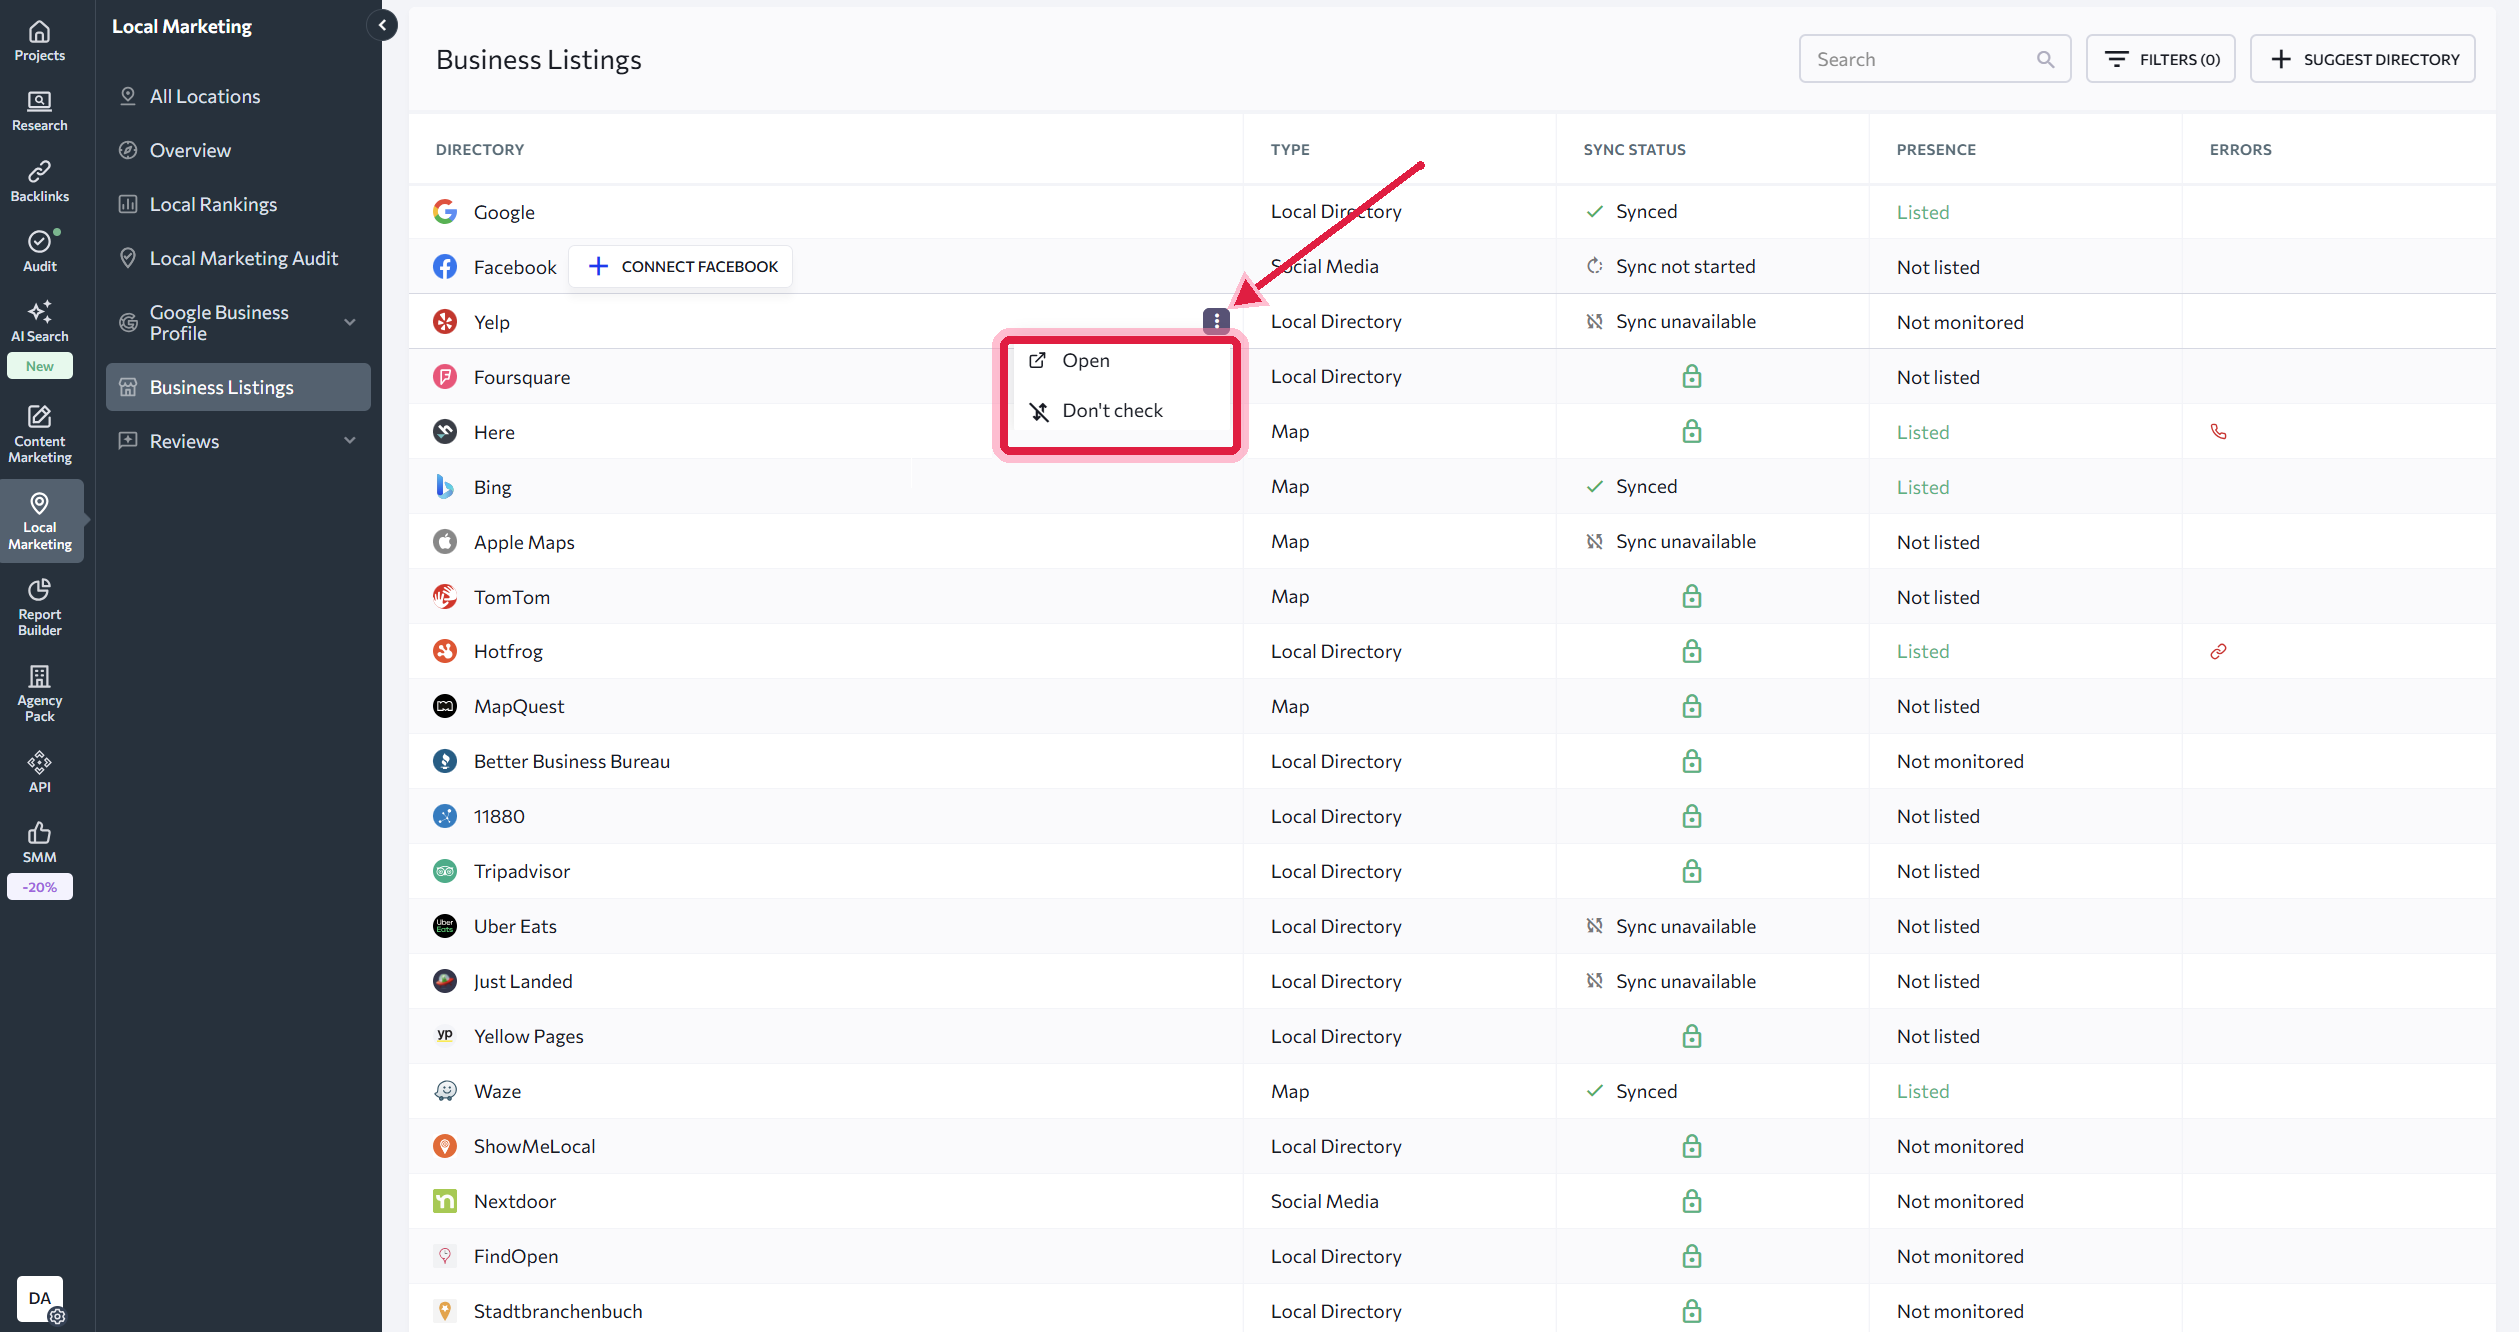Click Synced status in the Bing row

(1646, 486)
